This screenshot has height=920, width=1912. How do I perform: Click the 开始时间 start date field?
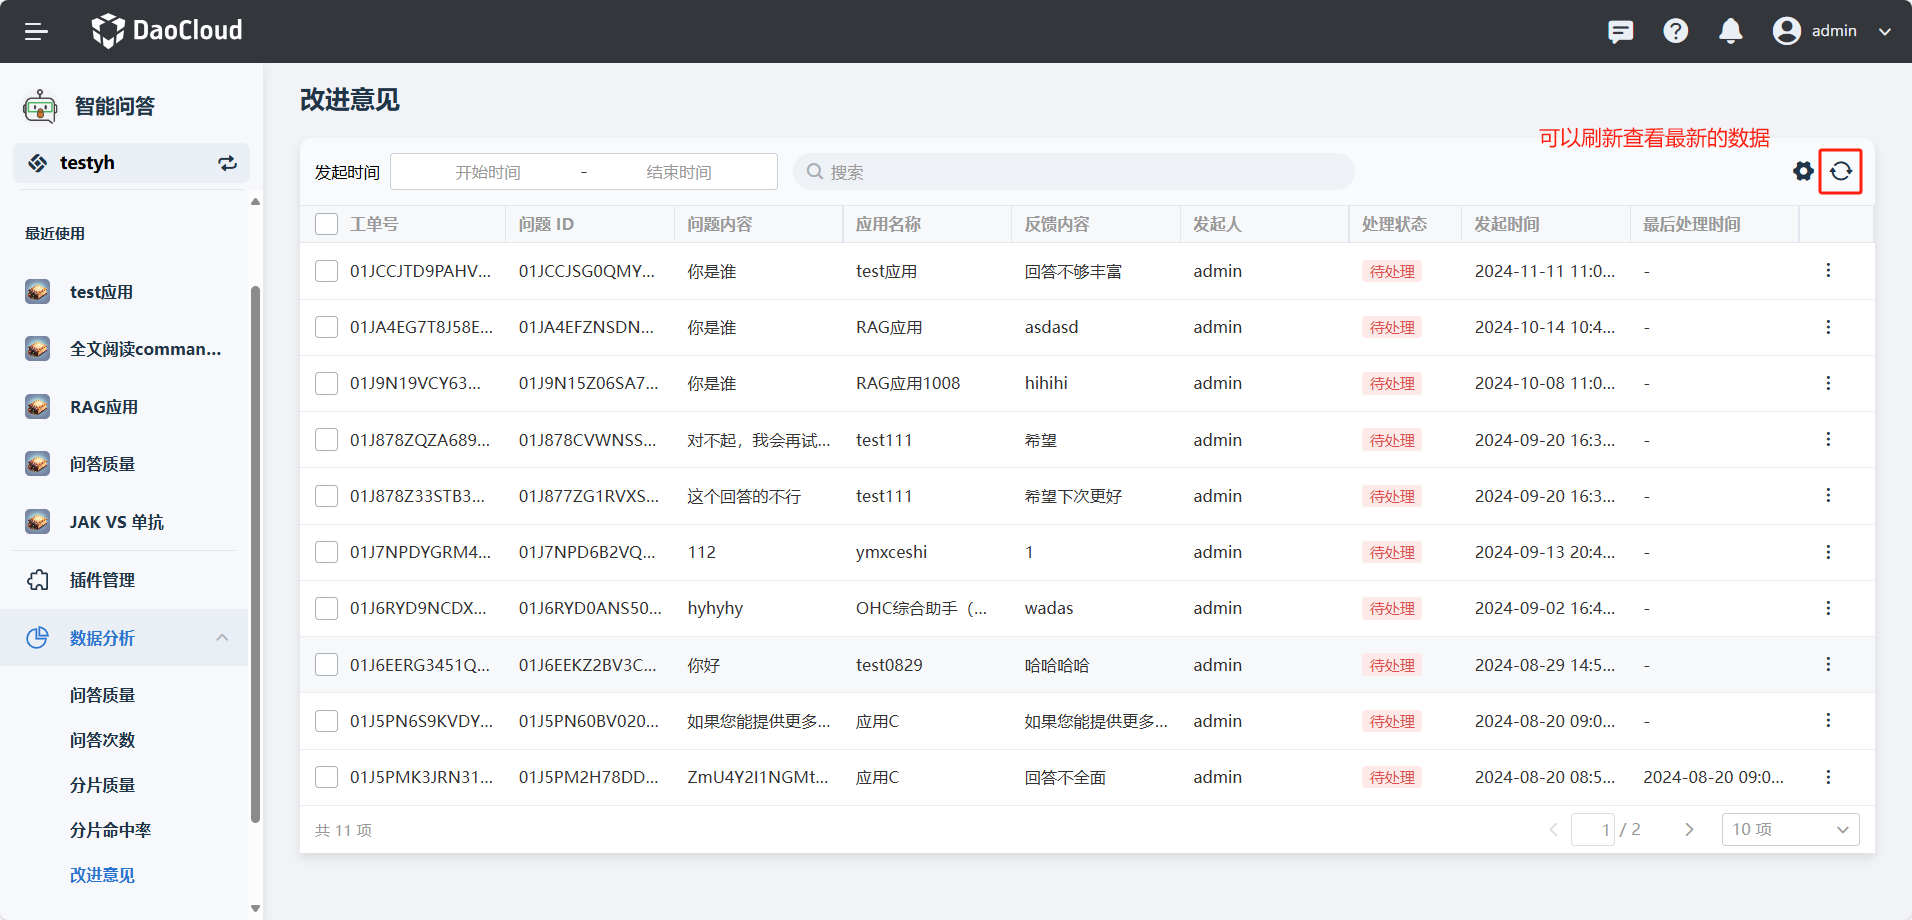point(488,172)
